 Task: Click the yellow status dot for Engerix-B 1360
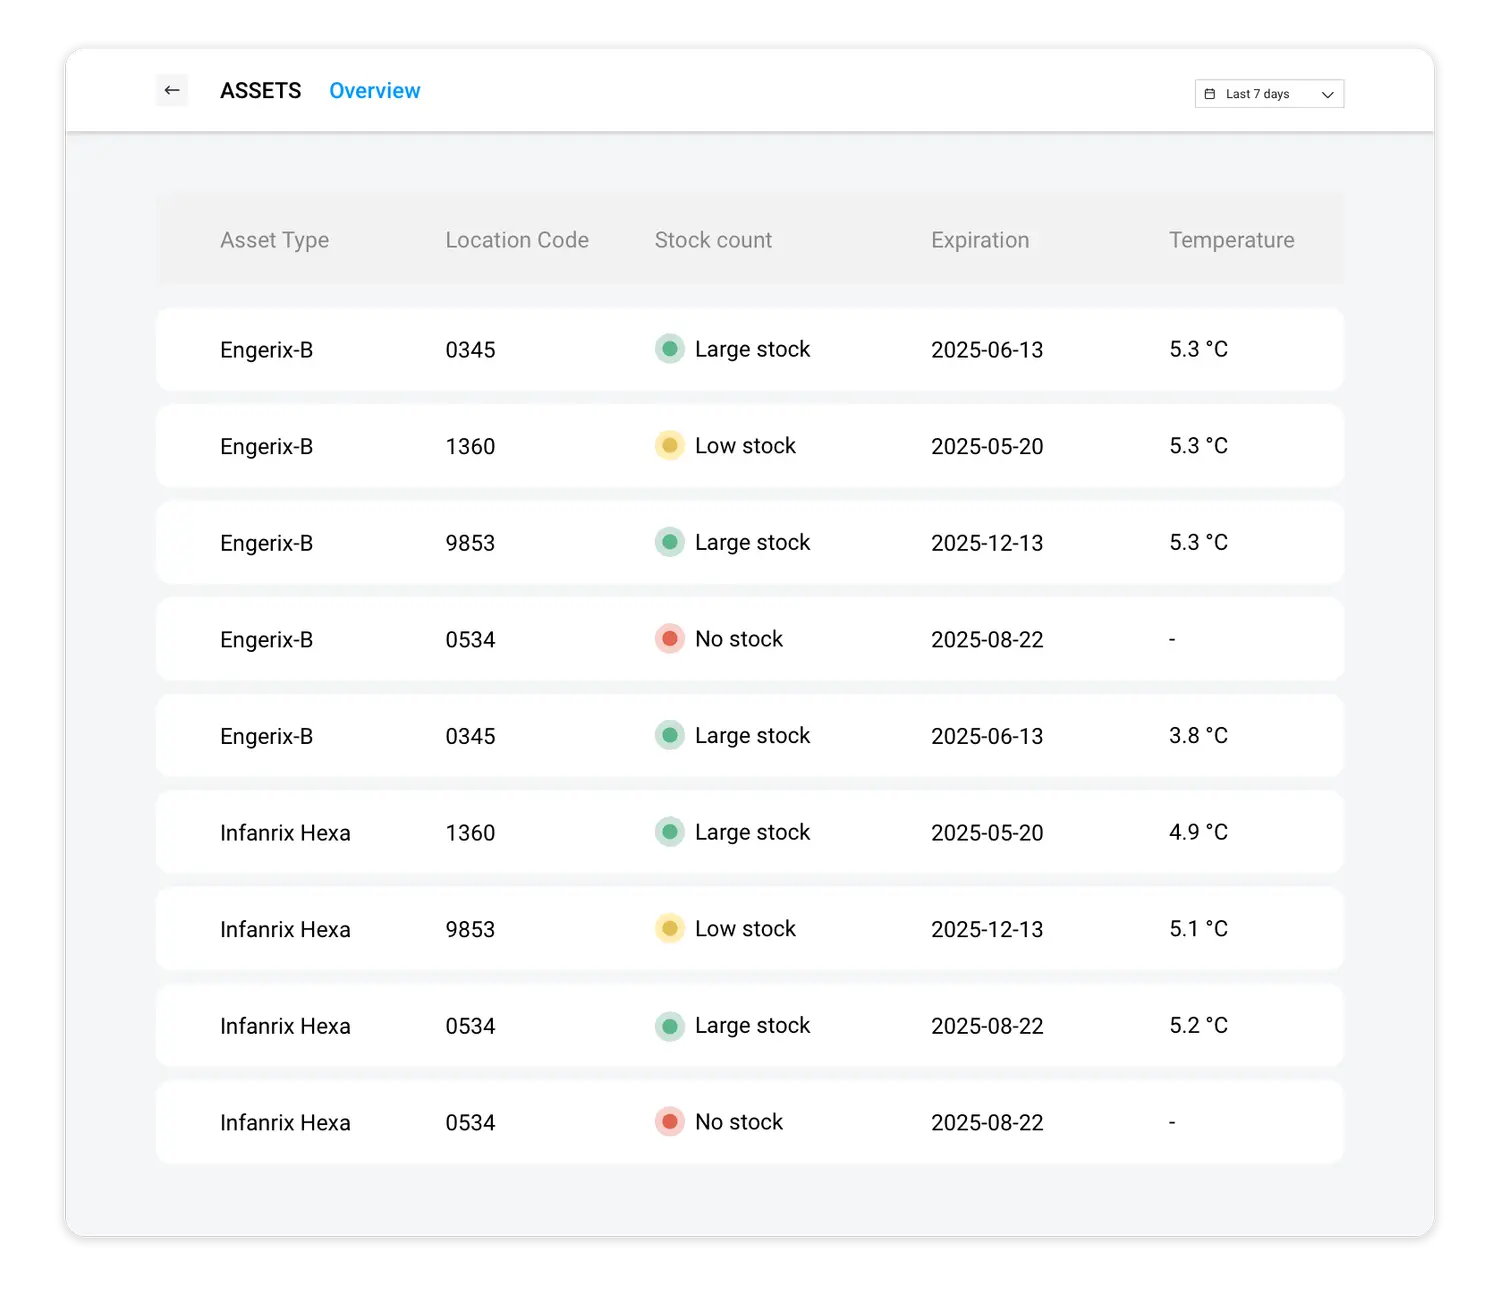(670, 445)
